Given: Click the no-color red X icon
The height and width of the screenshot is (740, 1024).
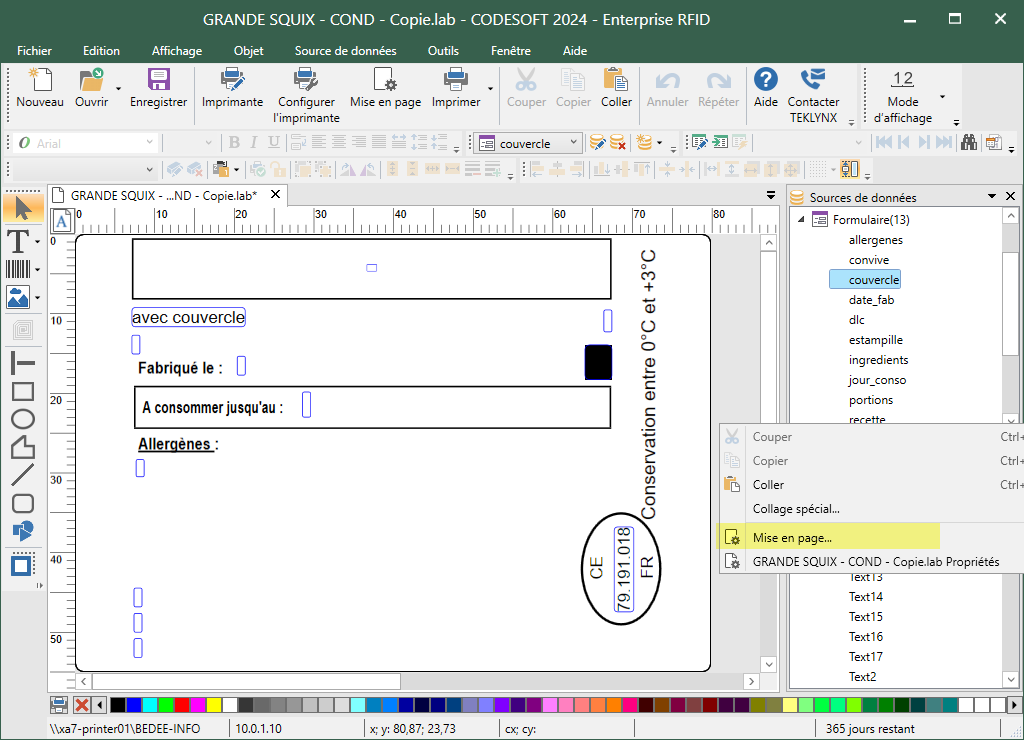Looking at the screenshot, I should click(x=81, y=705).
